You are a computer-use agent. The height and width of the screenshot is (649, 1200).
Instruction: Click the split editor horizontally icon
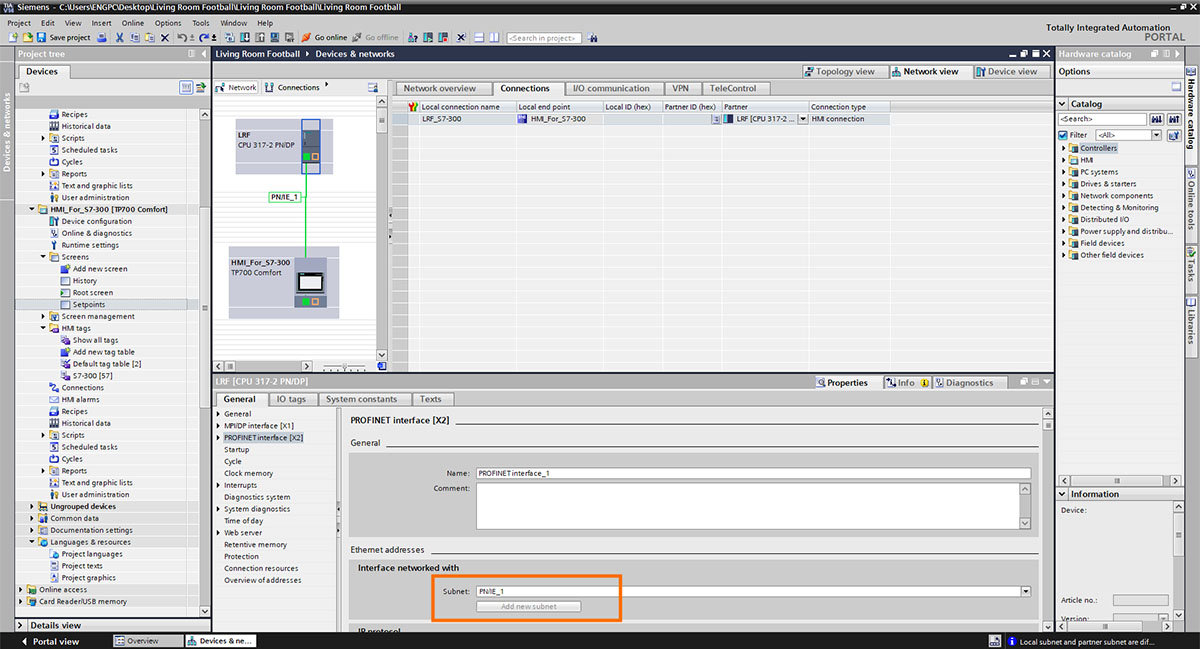[479, 37]
